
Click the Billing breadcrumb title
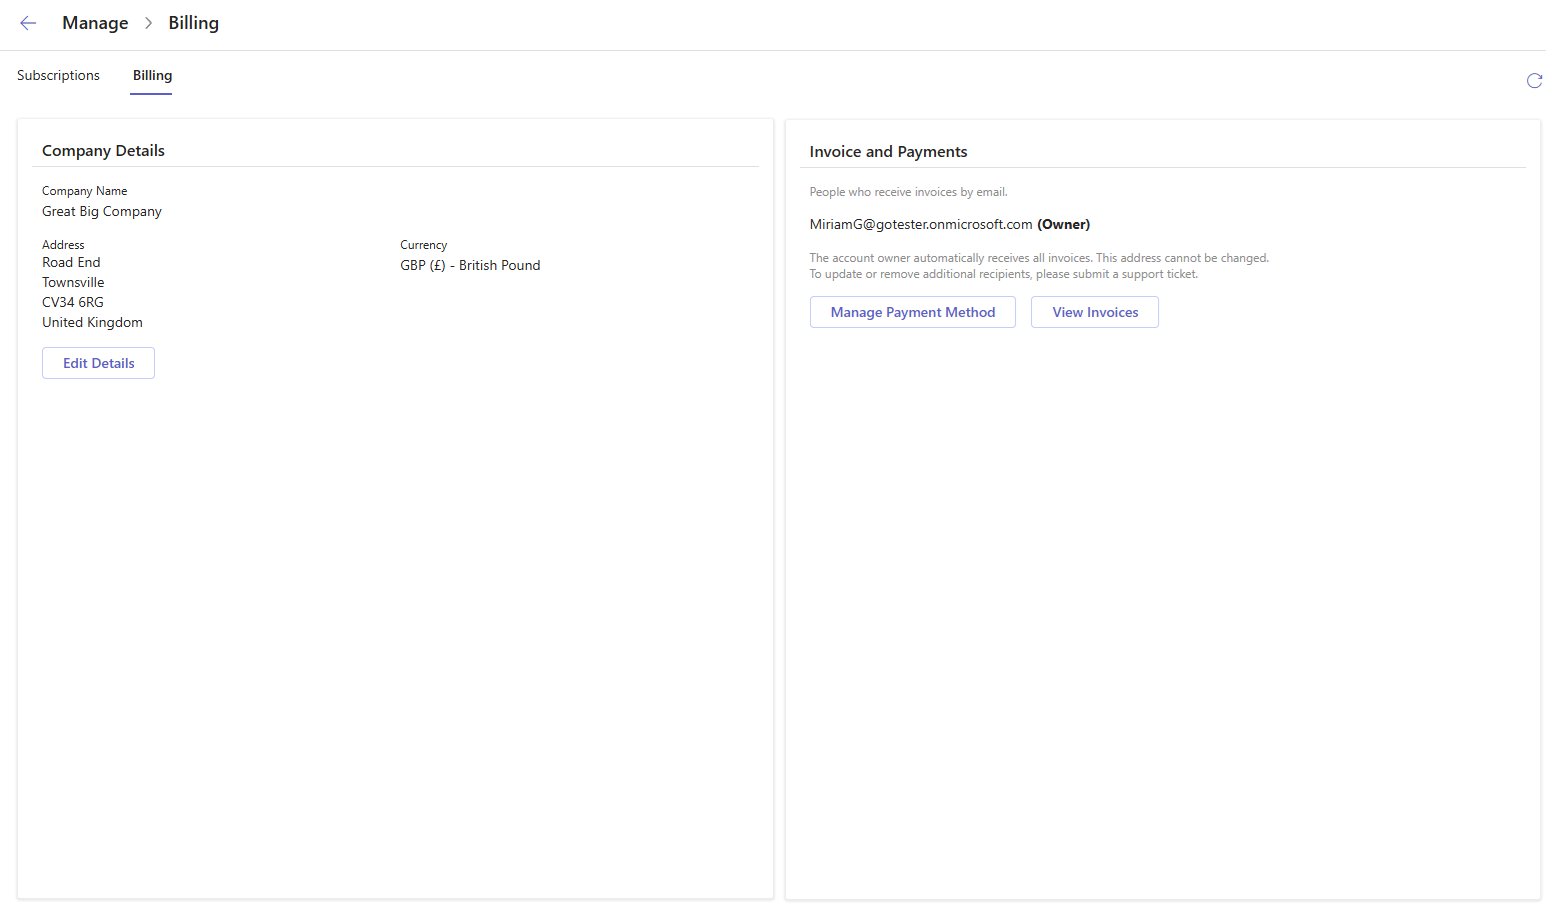click(193, 23)
